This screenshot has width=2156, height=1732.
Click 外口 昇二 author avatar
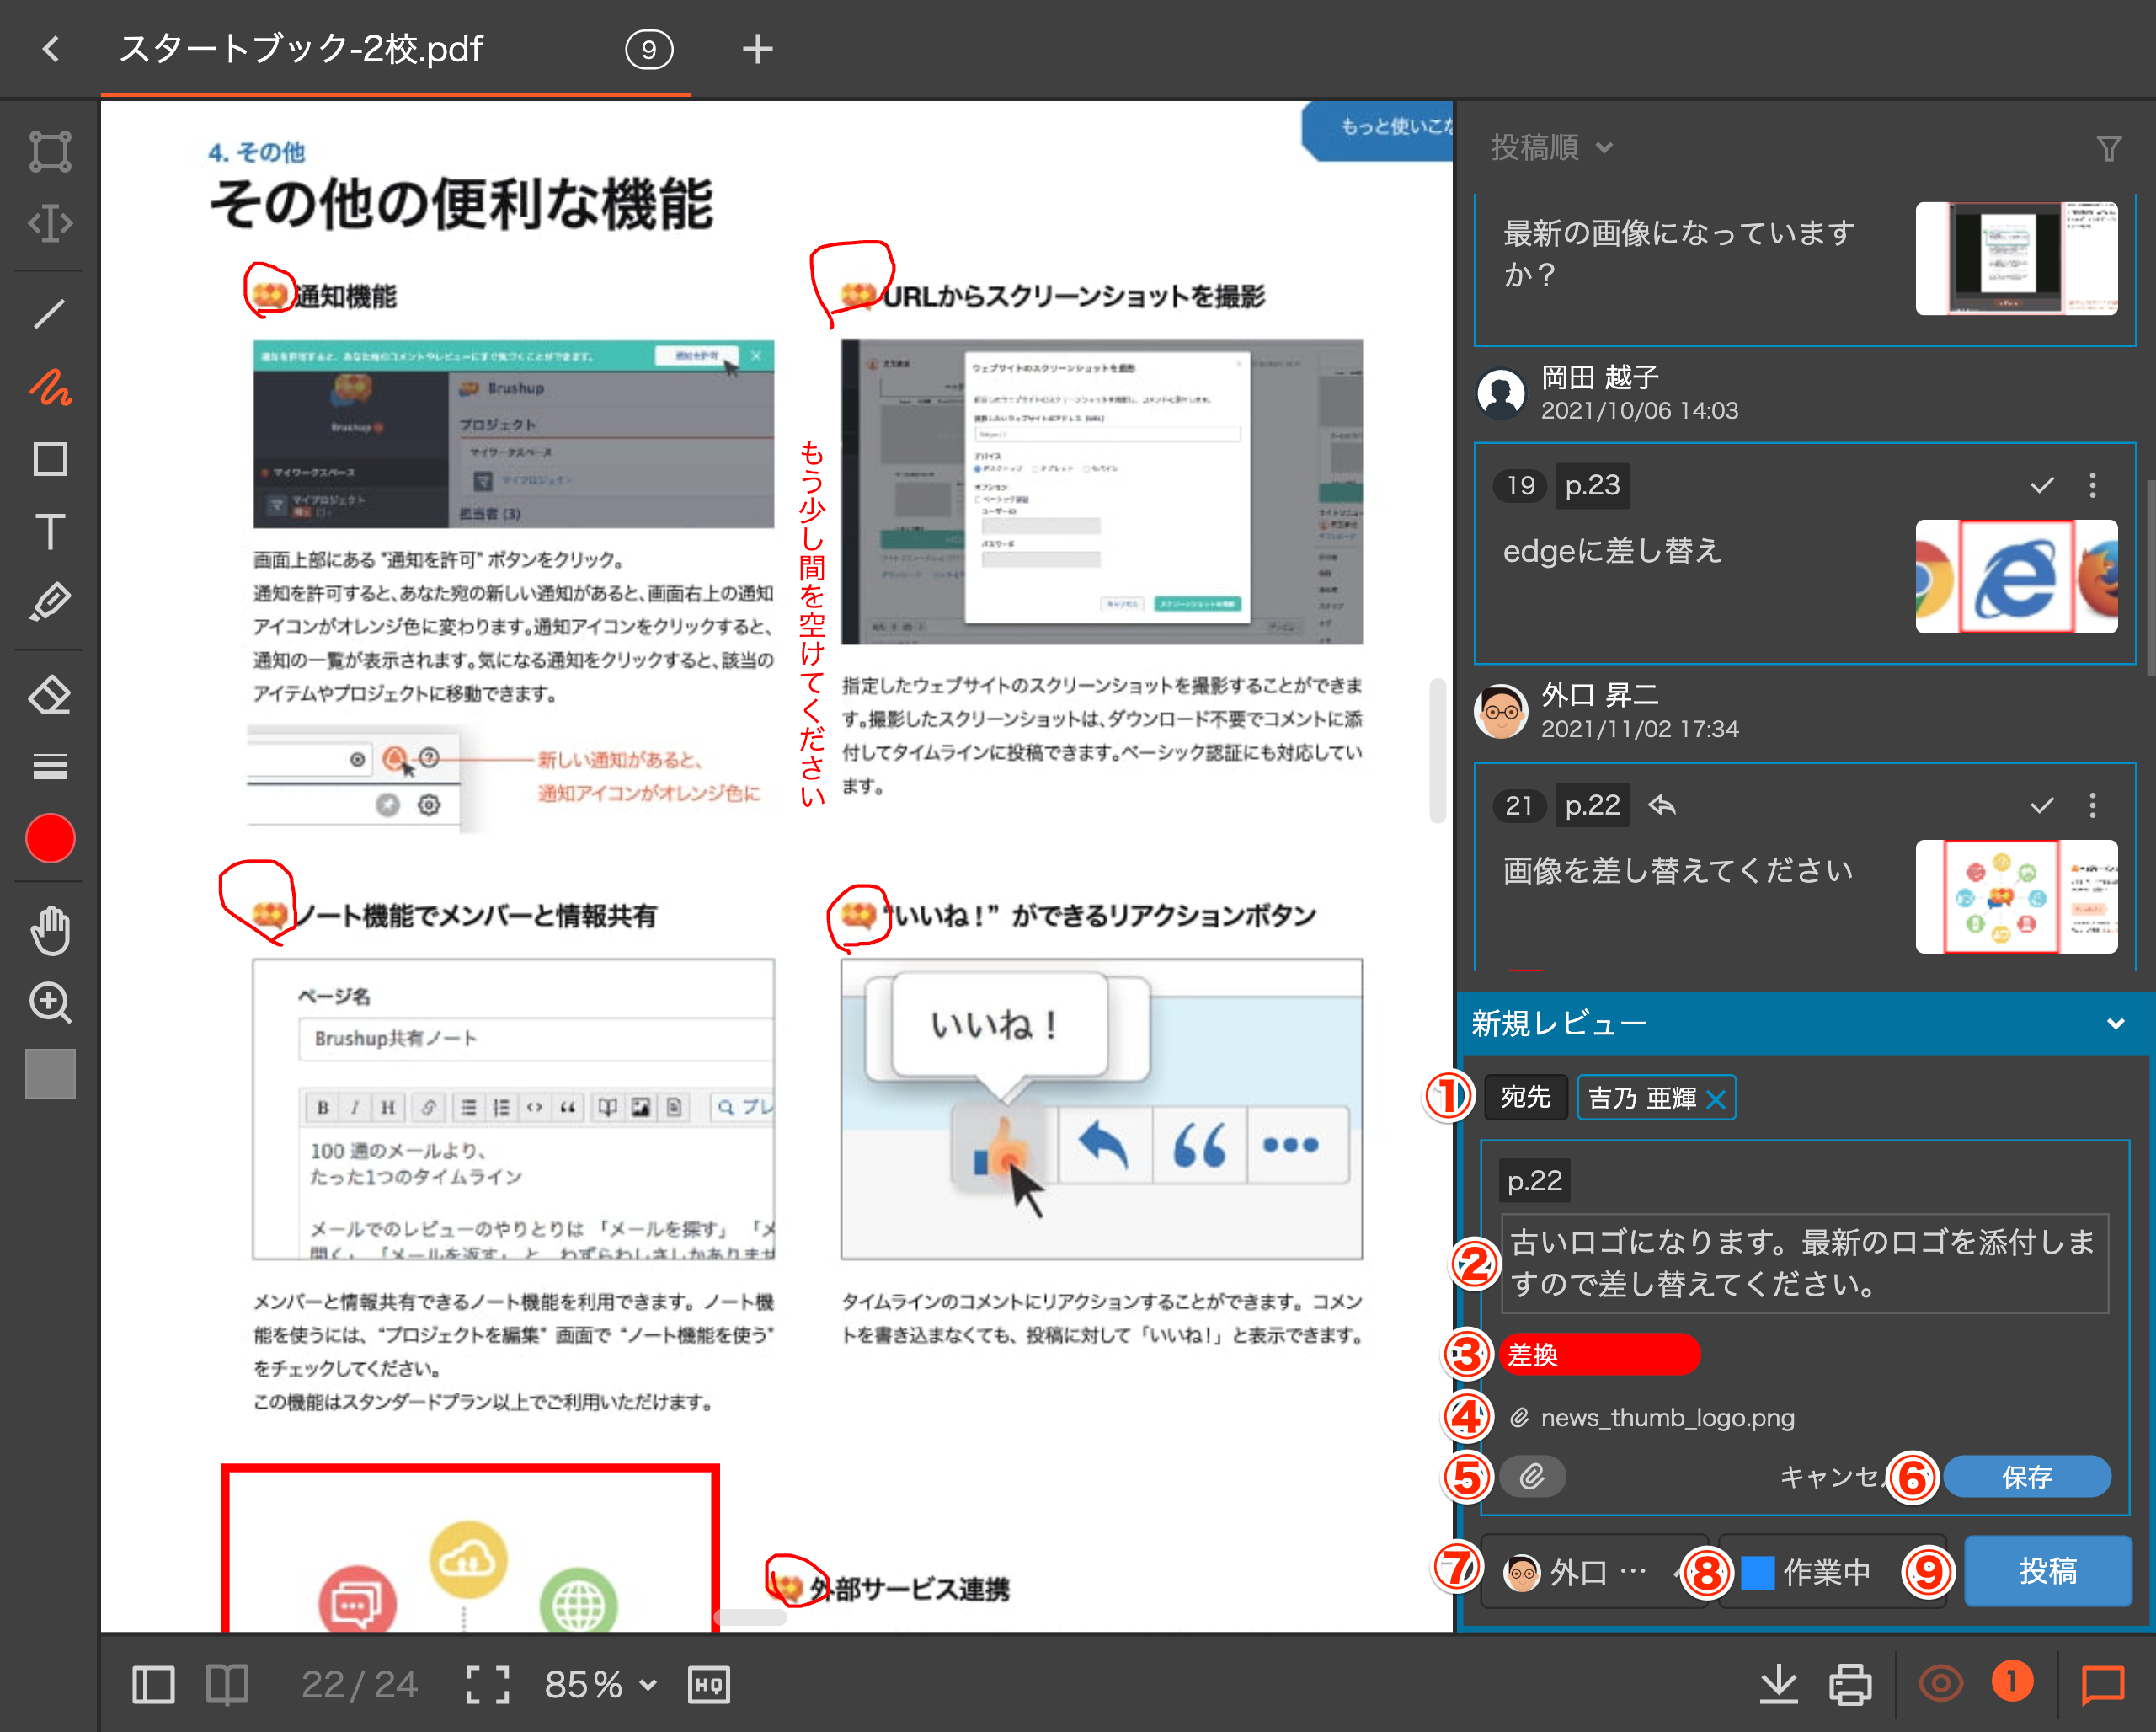click(1501, 711)
